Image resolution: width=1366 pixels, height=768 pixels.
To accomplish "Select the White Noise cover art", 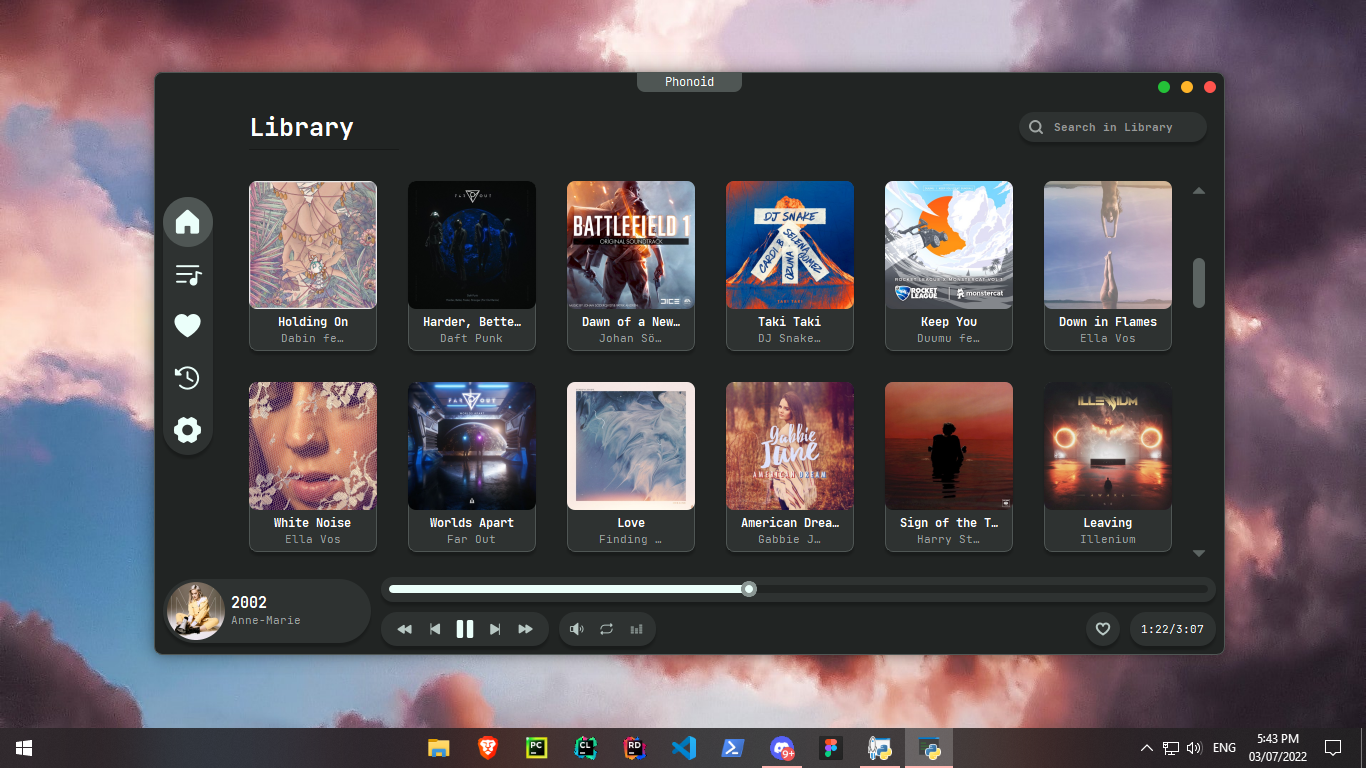I will point(313,446).
